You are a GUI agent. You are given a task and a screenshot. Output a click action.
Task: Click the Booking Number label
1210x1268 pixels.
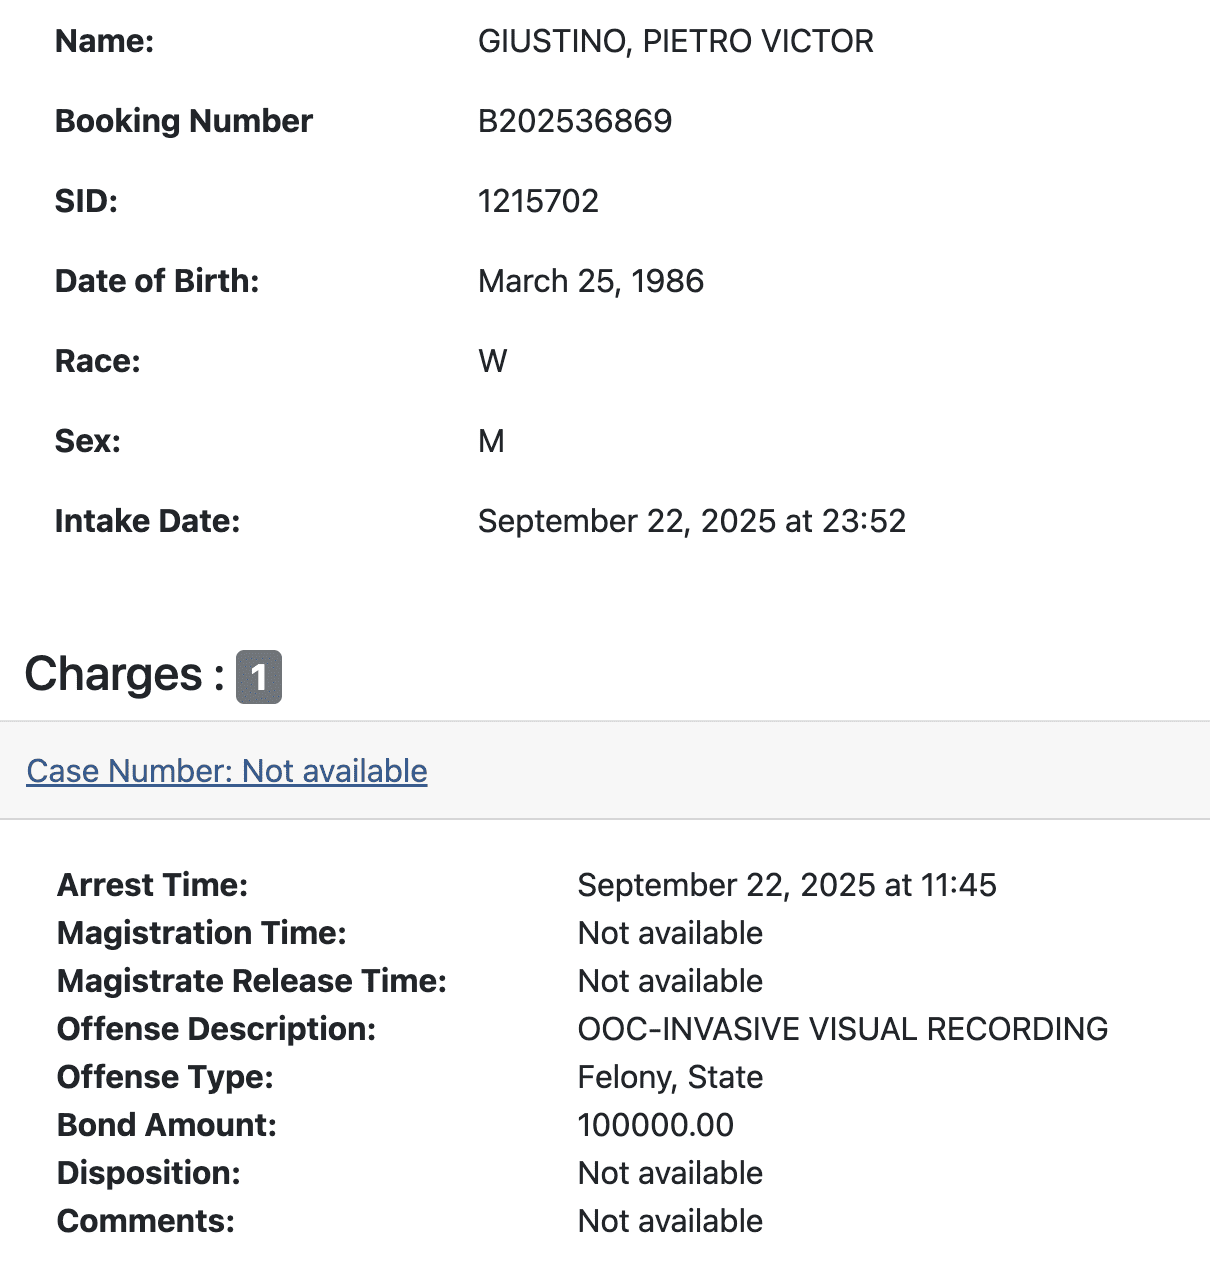[x=184, y=121]
